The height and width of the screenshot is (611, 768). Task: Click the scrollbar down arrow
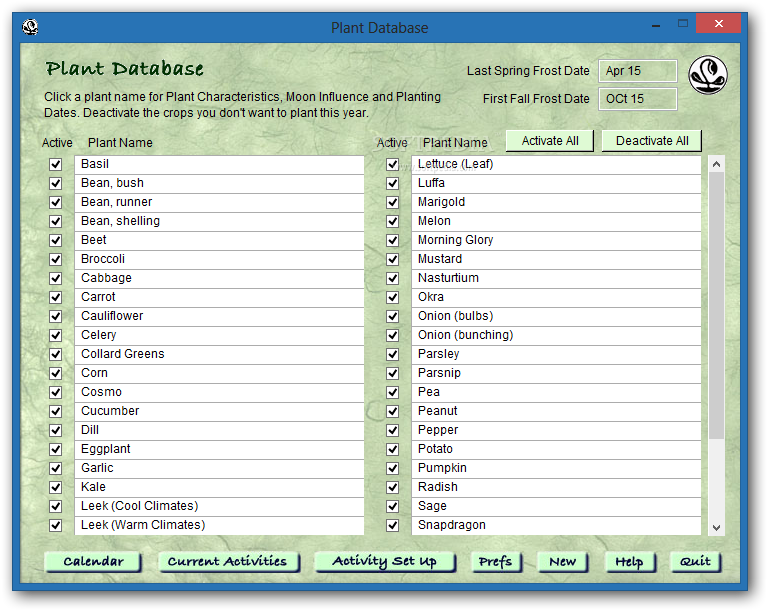coord(716,528)
